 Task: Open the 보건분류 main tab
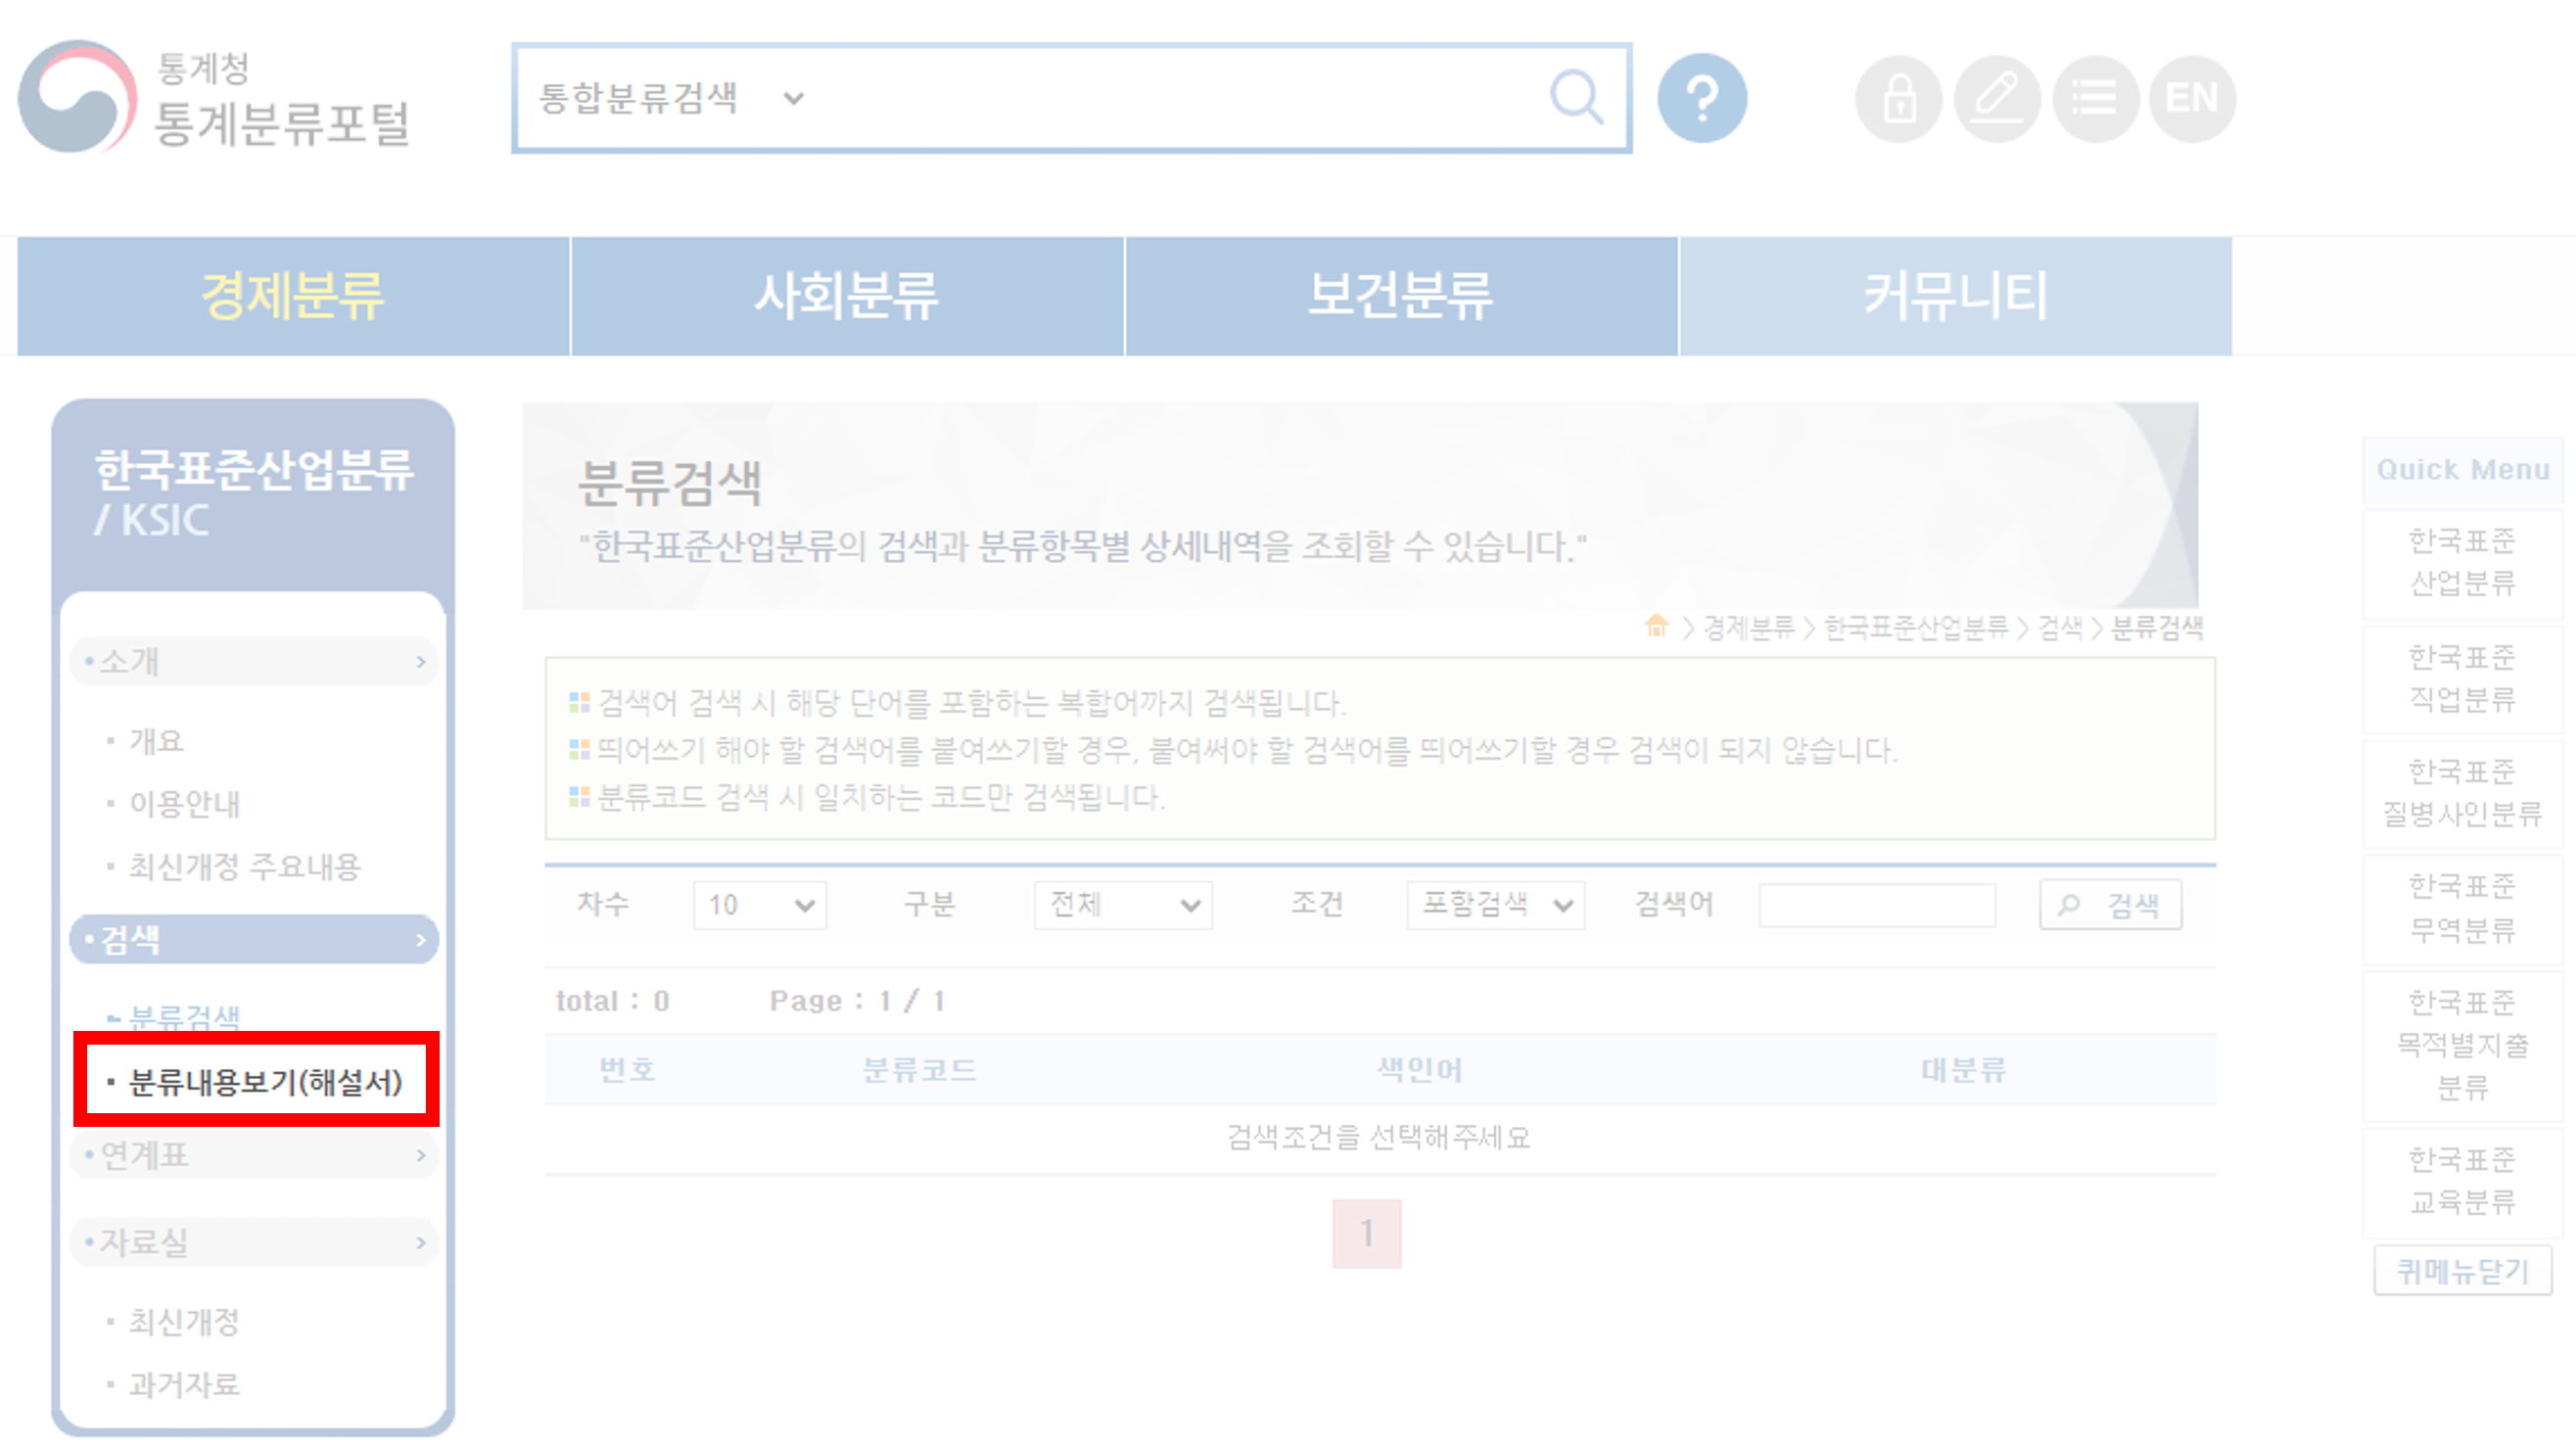[1400, 296]
